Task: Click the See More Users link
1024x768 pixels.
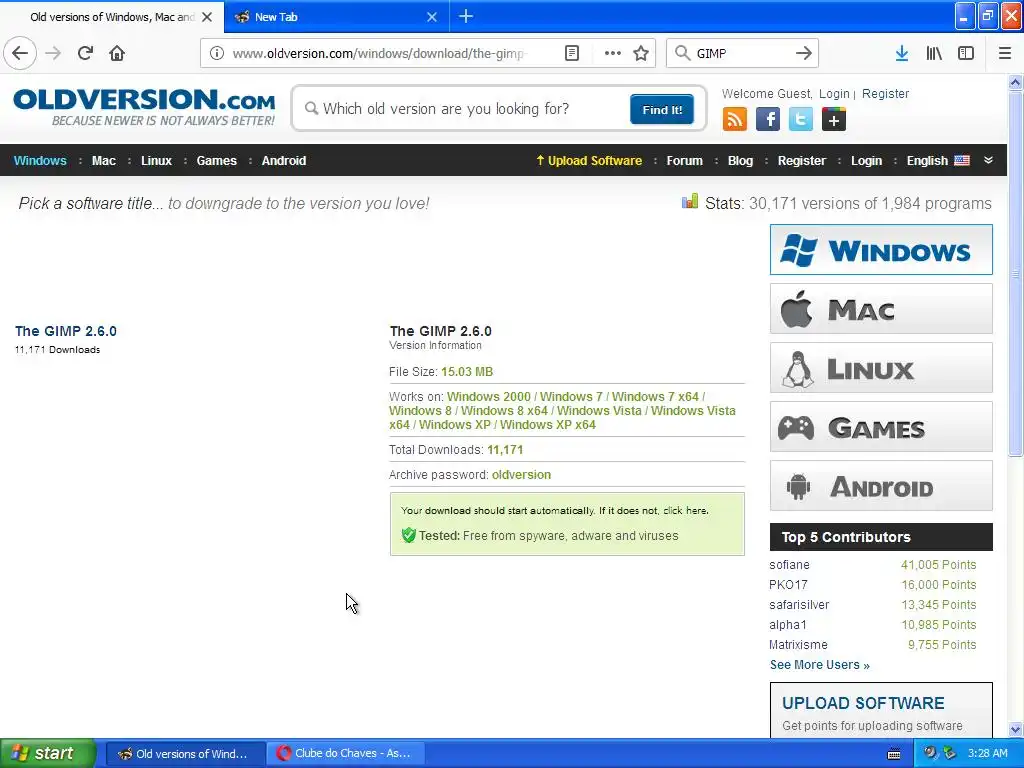Action: 820,665
